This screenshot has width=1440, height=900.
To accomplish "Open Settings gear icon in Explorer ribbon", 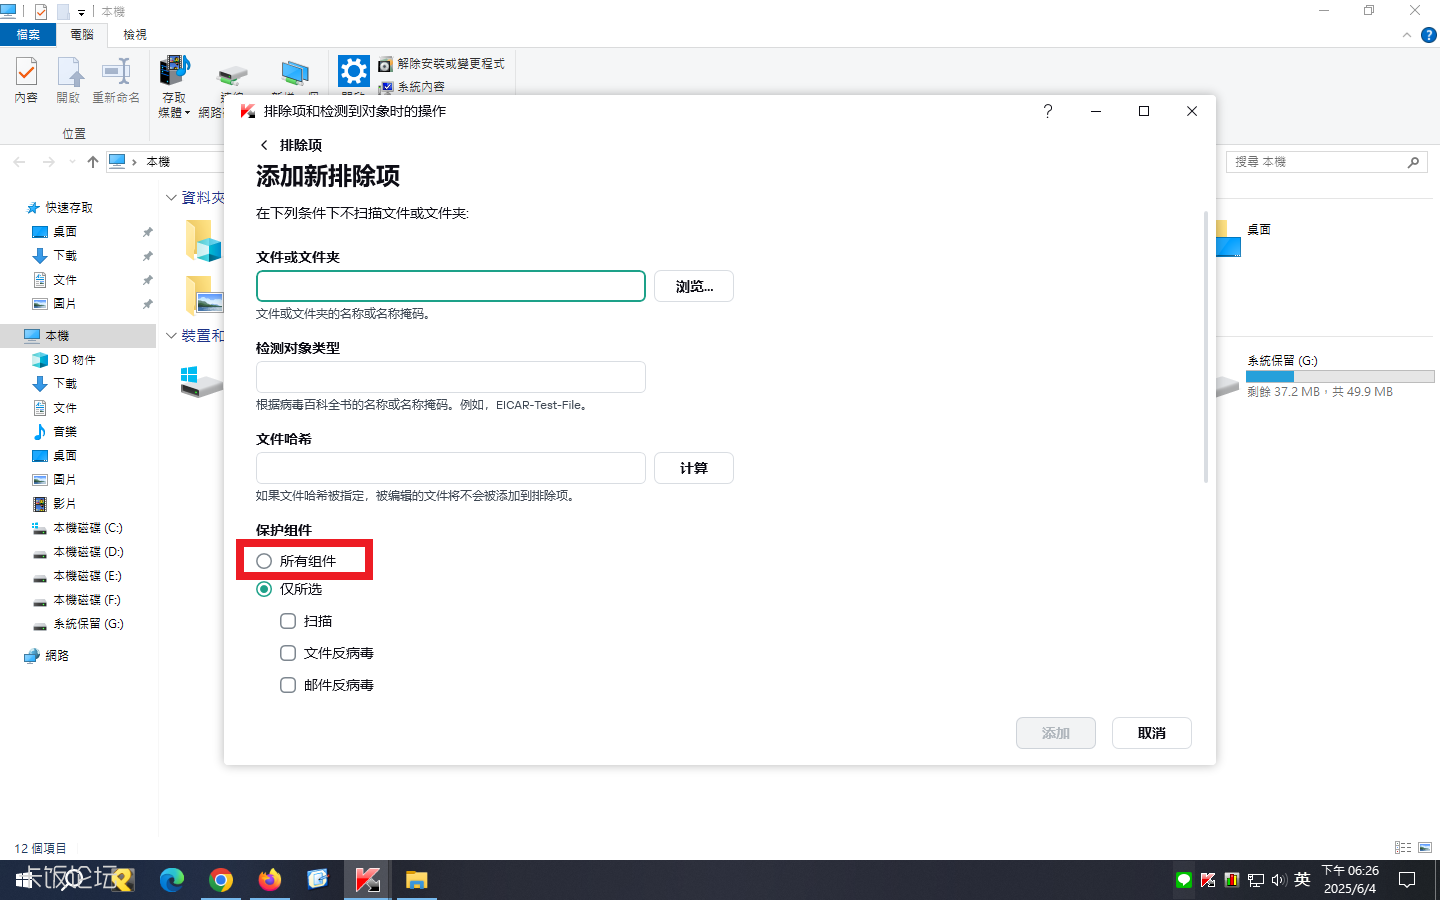I will pos(353,72).
